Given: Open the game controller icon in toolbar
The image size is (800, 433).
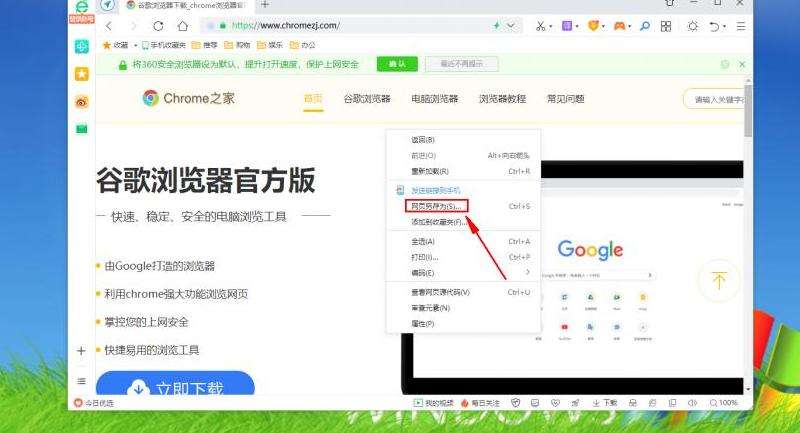Looking at the screenshot, I should tap(620, 25).
